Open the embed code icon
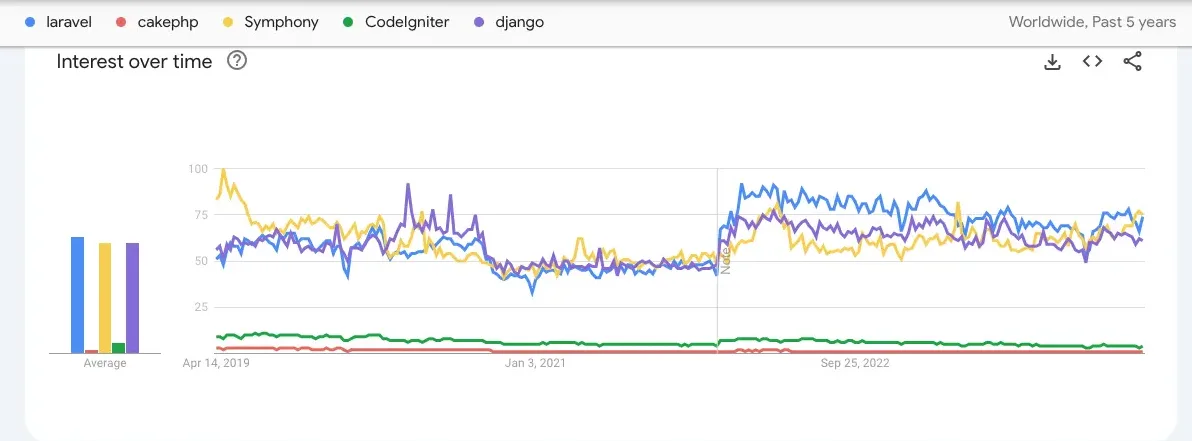 tap(1092, 62)
